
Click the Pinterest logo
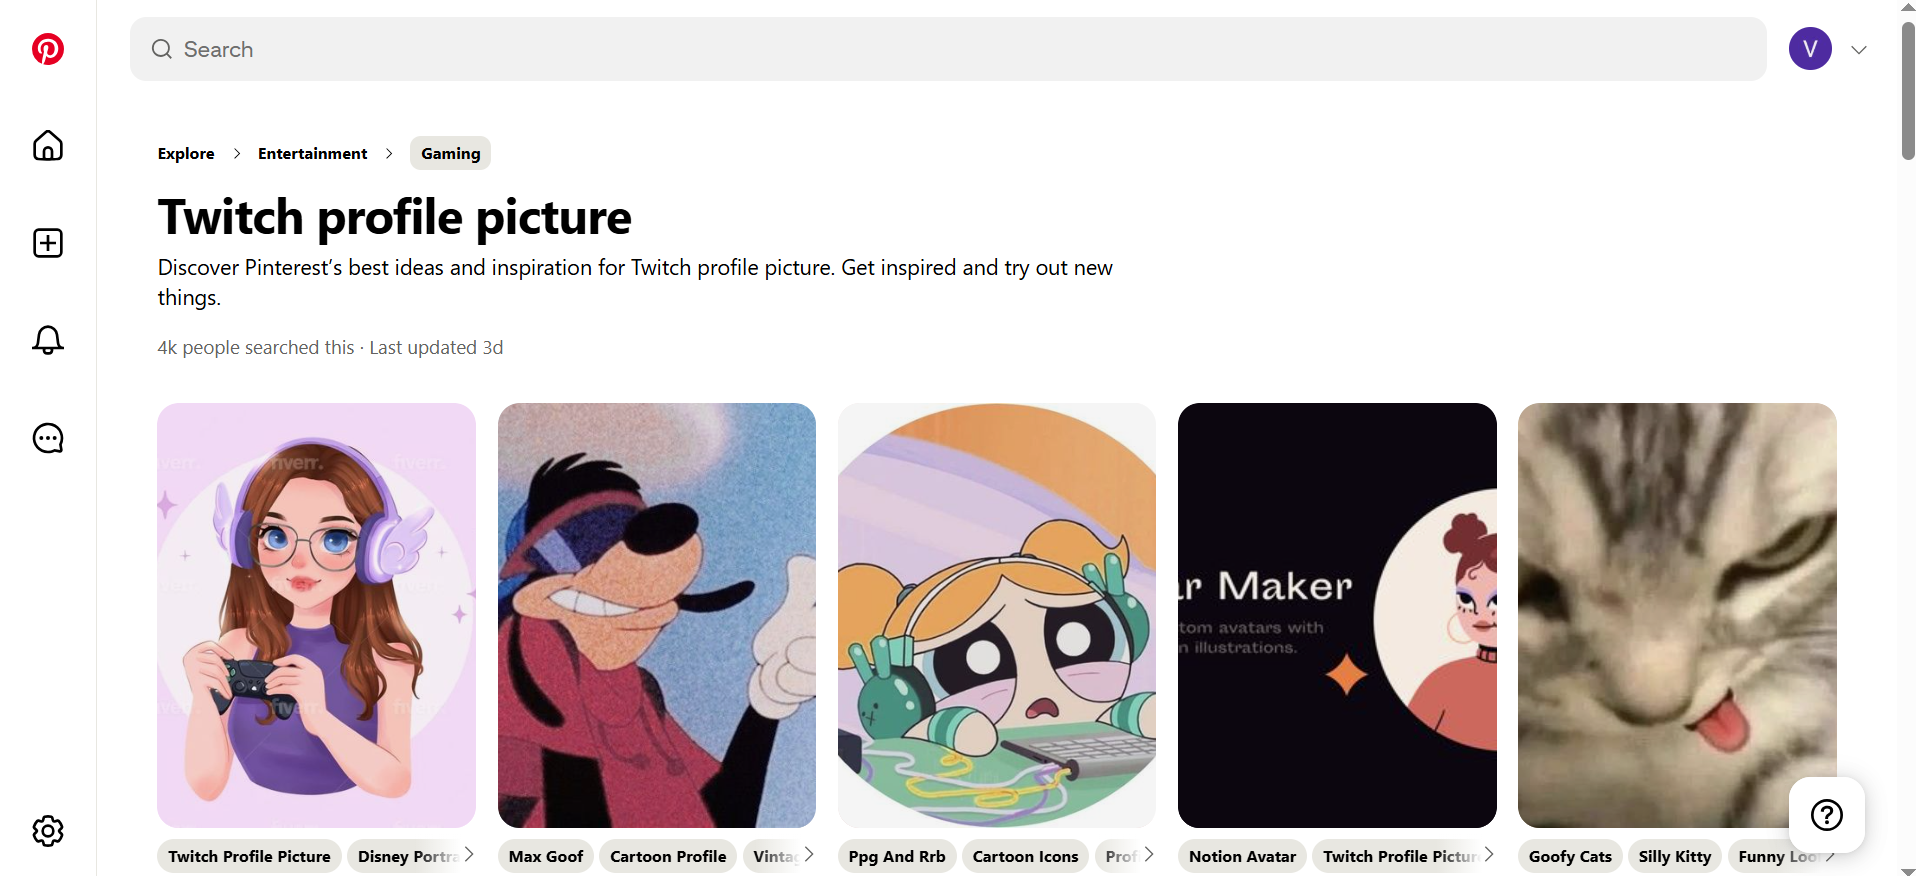(47, 48)
